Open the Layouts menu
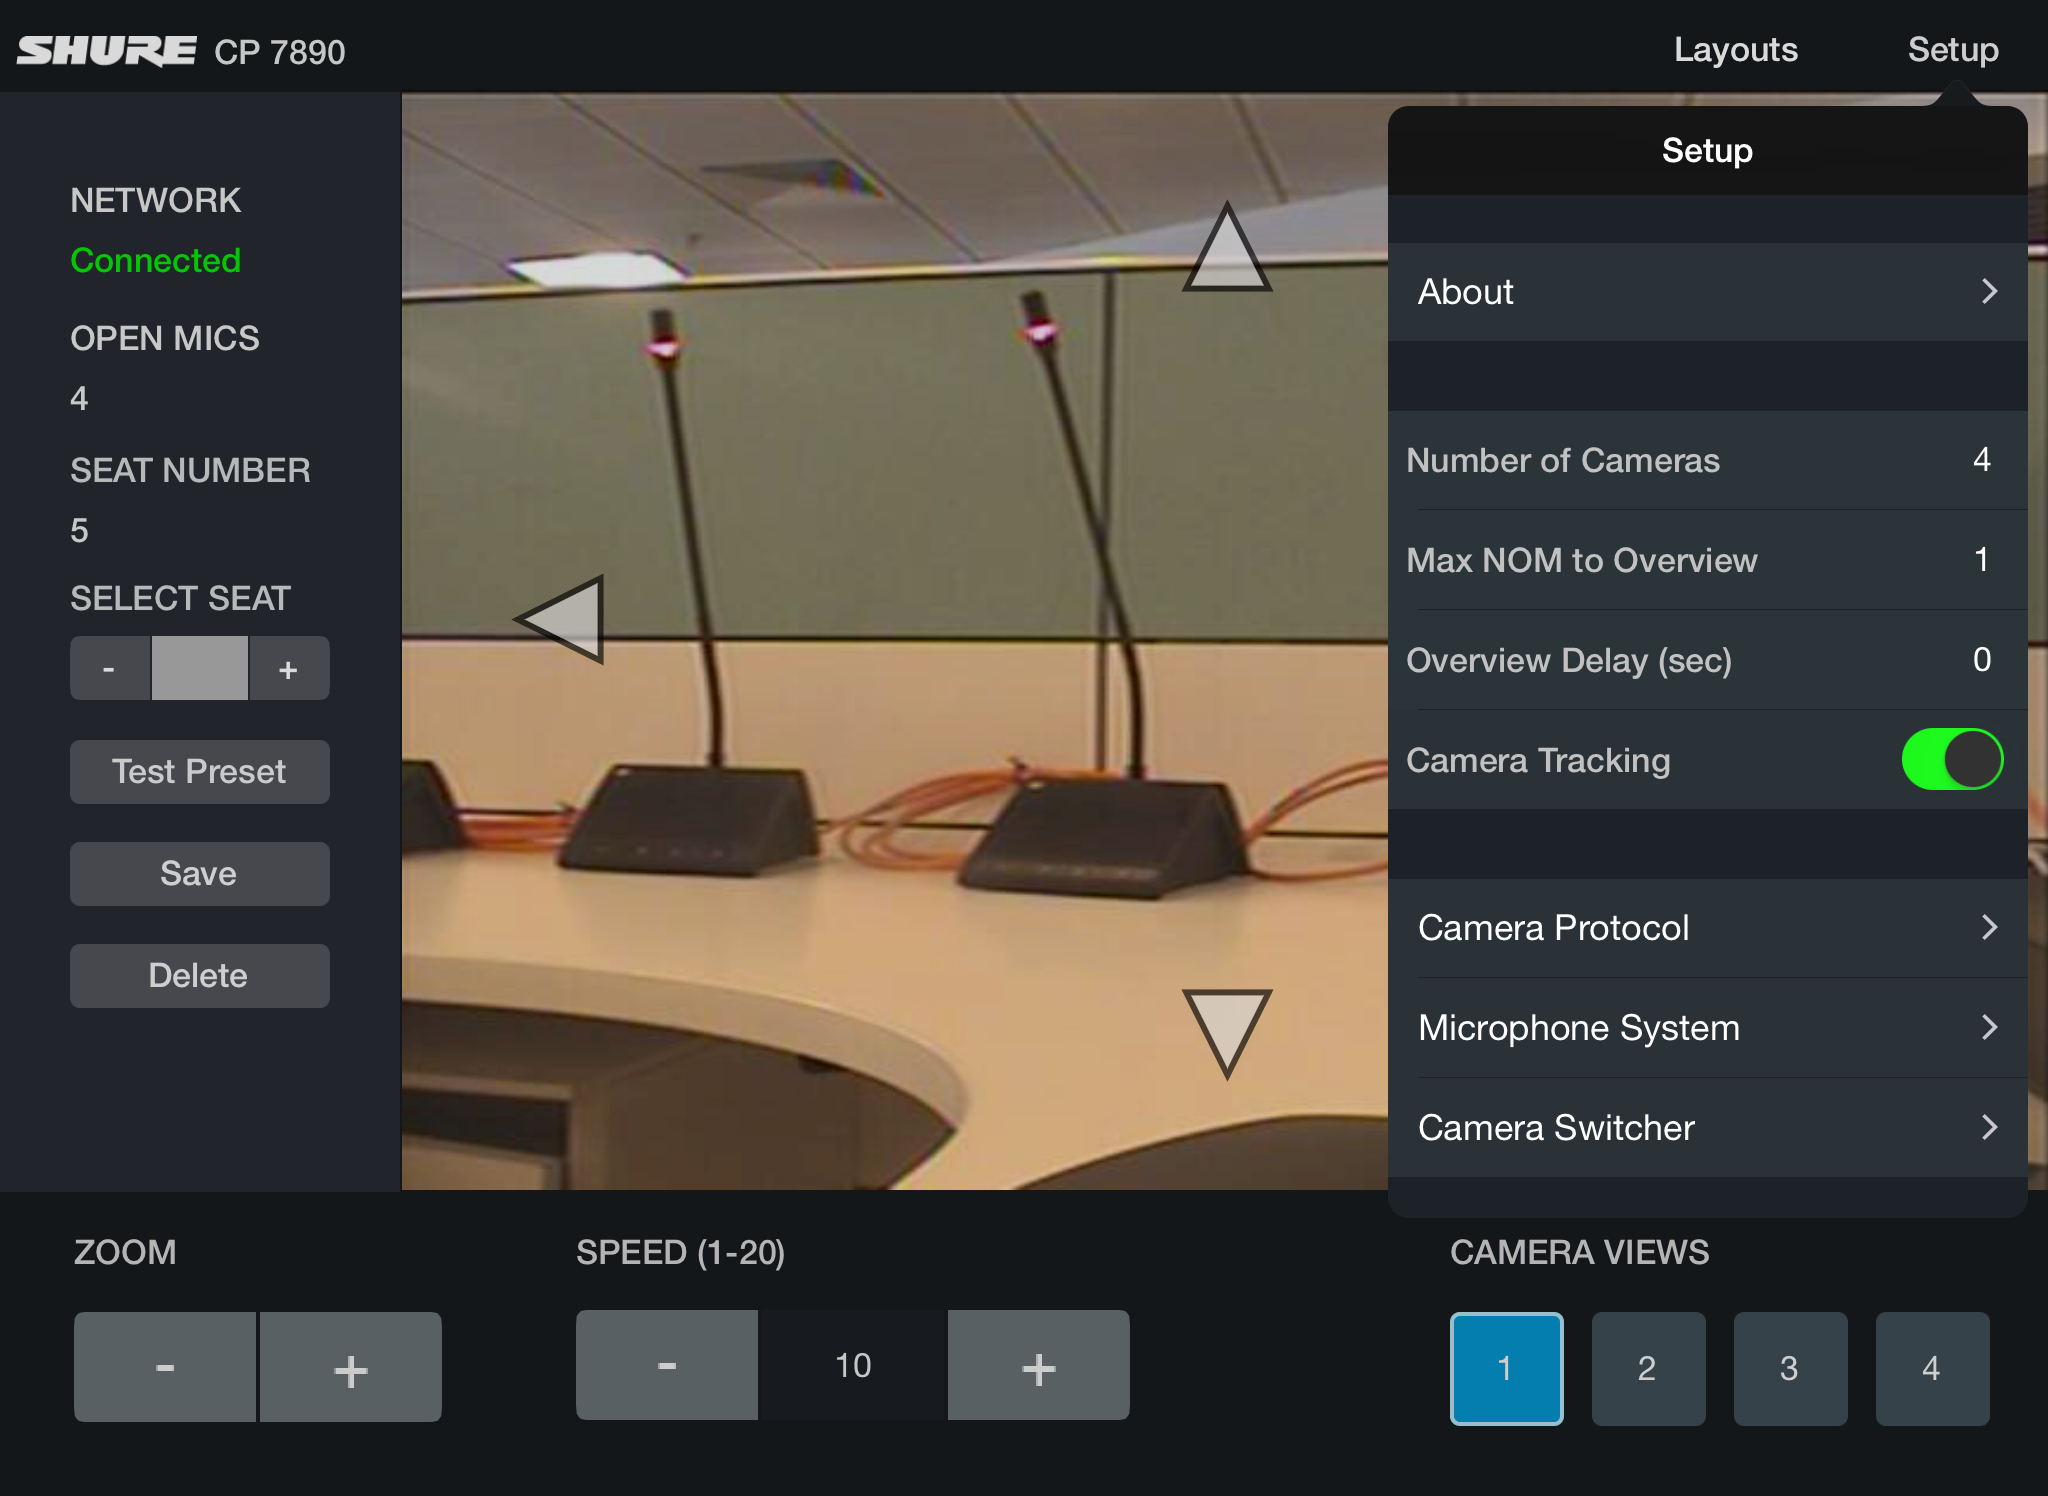Screen dimensions: 2048x1496 [x=1735, y=50]
